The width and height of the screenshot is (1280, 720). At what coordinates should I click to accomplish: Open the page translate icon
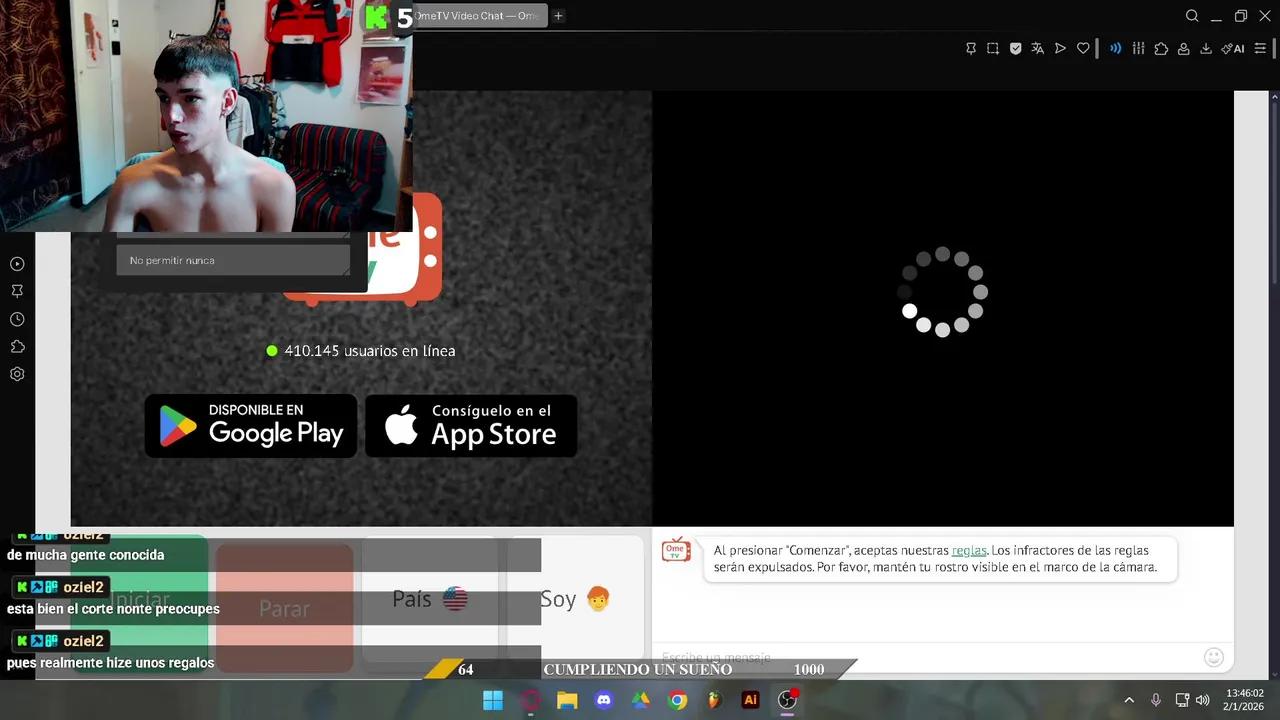coord(1038,48)
